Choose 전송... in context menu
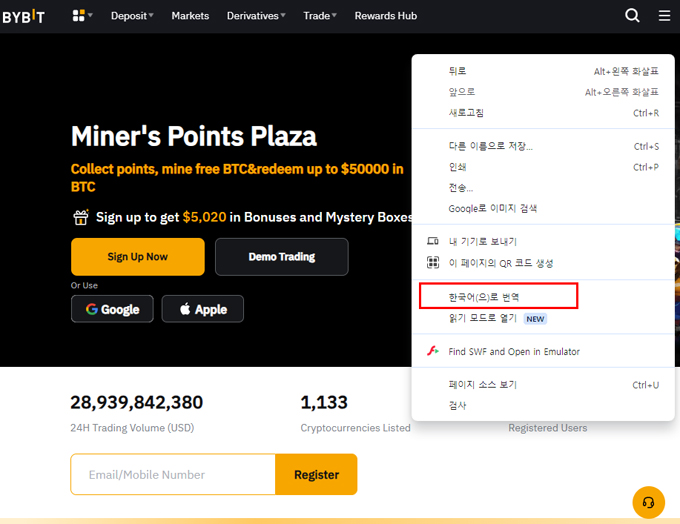Viewport: 680px width, 524px height. (x=543, y=188)
